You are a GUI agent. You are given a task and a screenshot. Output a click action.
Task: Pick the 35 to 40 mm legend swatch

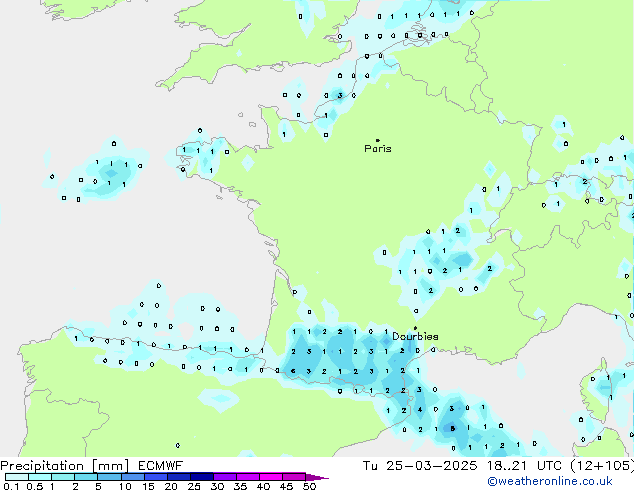click(248, 477)
